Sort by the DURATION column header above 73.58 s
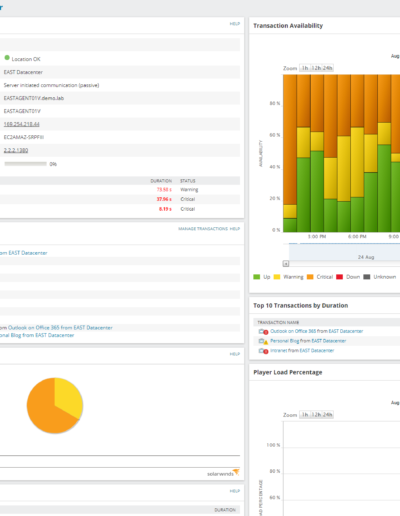This screenshot has width=400, height=516. click(161, 181)
